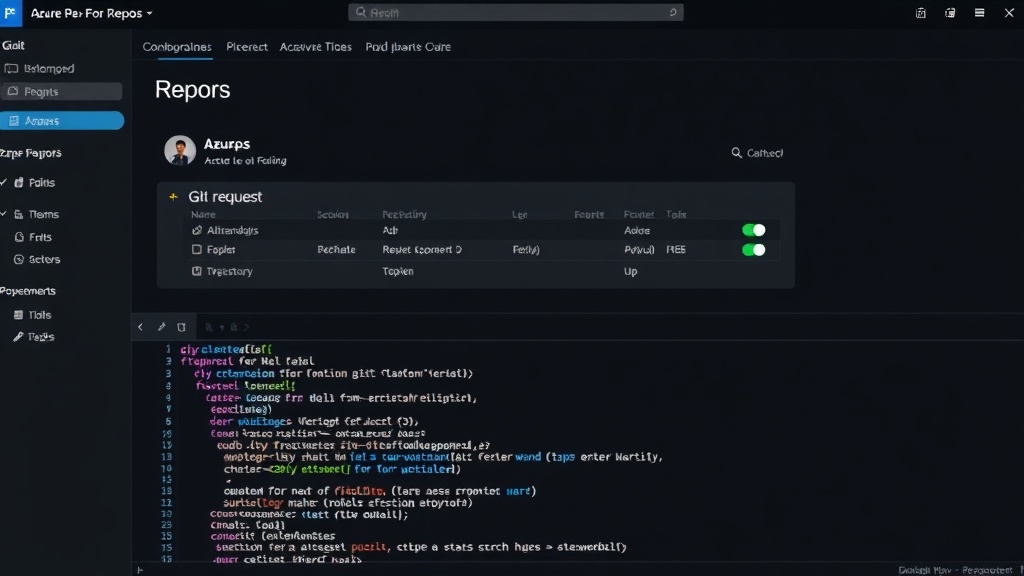Viewport: 1024px width, 576px height.
Task: Toggle the Altrendays row switch
Action: [x=754, y=230]
